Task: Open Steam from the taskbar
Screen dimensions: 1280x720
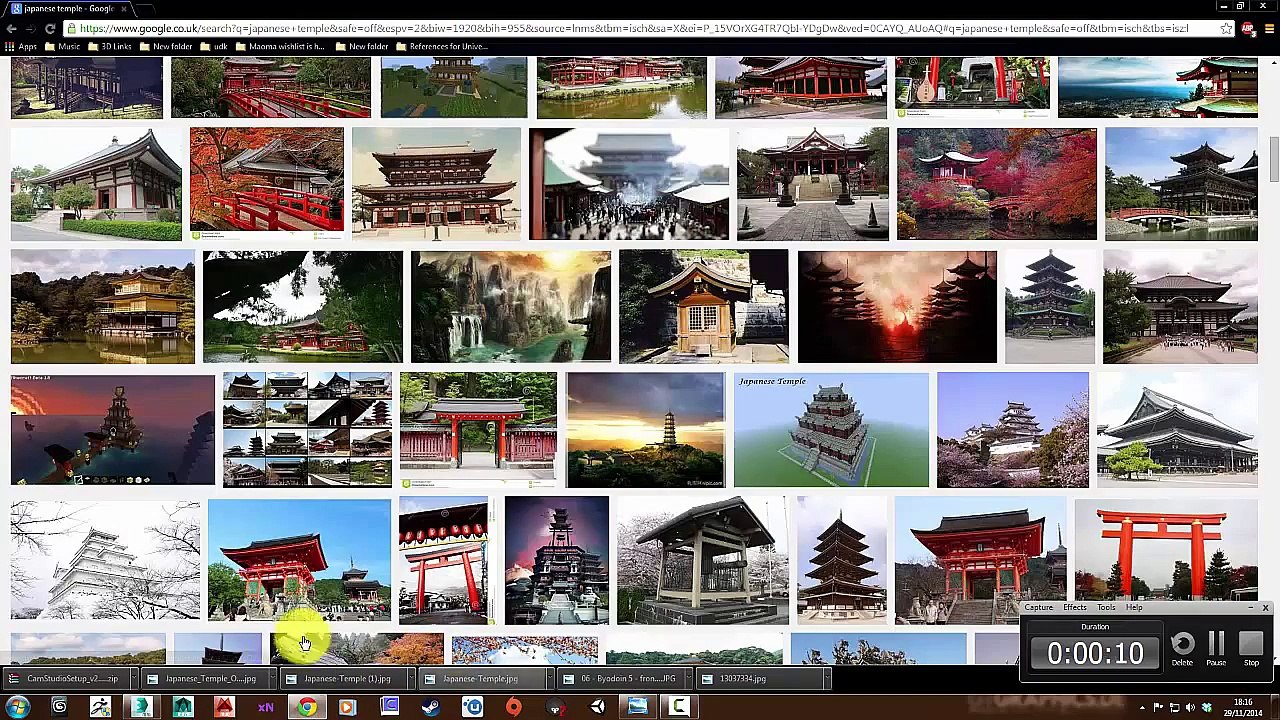Action: click(431, 707)
